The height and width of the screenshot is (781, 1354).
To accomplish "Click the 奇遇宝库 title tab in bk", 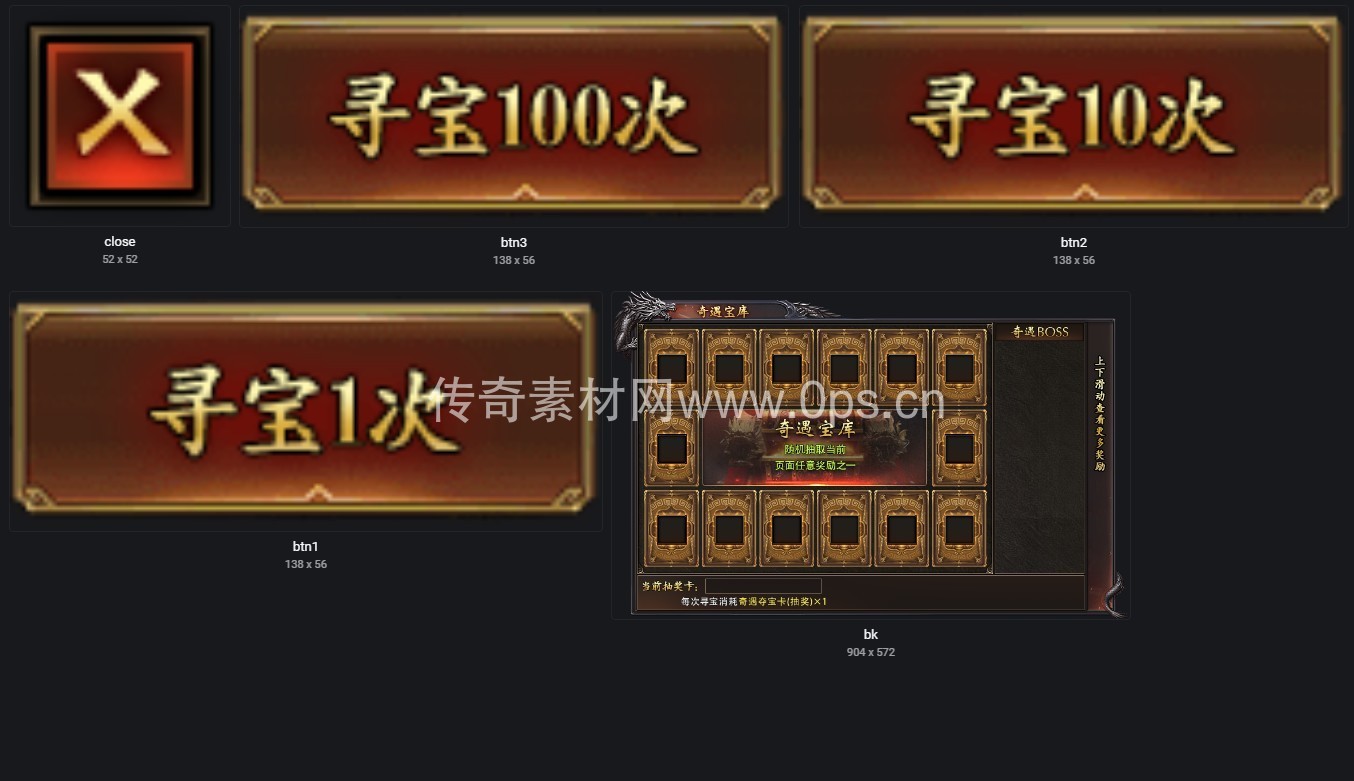I will 722,311.
